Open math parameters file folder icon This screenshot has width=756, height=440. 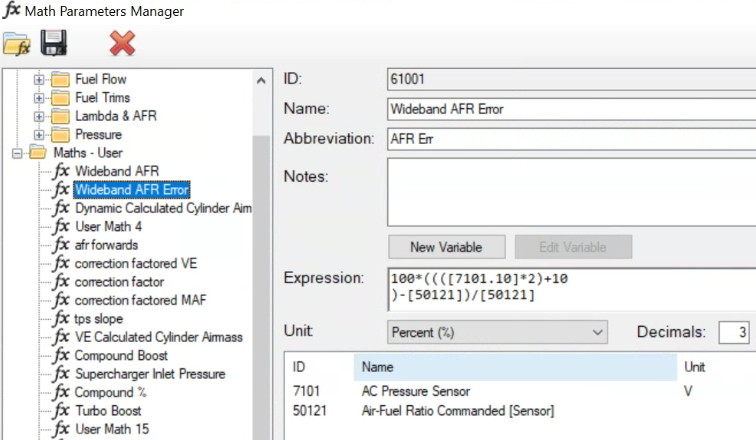(x=17, y=44)
